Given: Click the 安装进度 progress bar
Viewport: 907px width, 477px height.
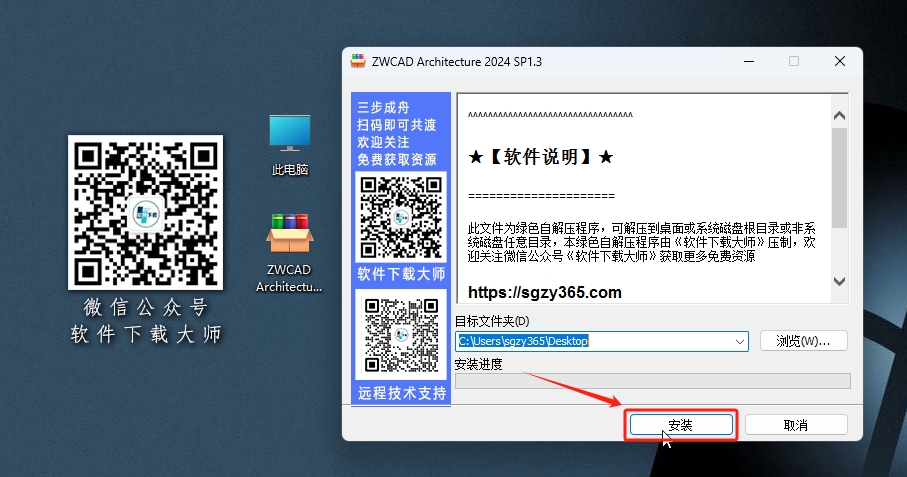Looking at the screenshot, I should pyautogui.click(x=652, y=380).
